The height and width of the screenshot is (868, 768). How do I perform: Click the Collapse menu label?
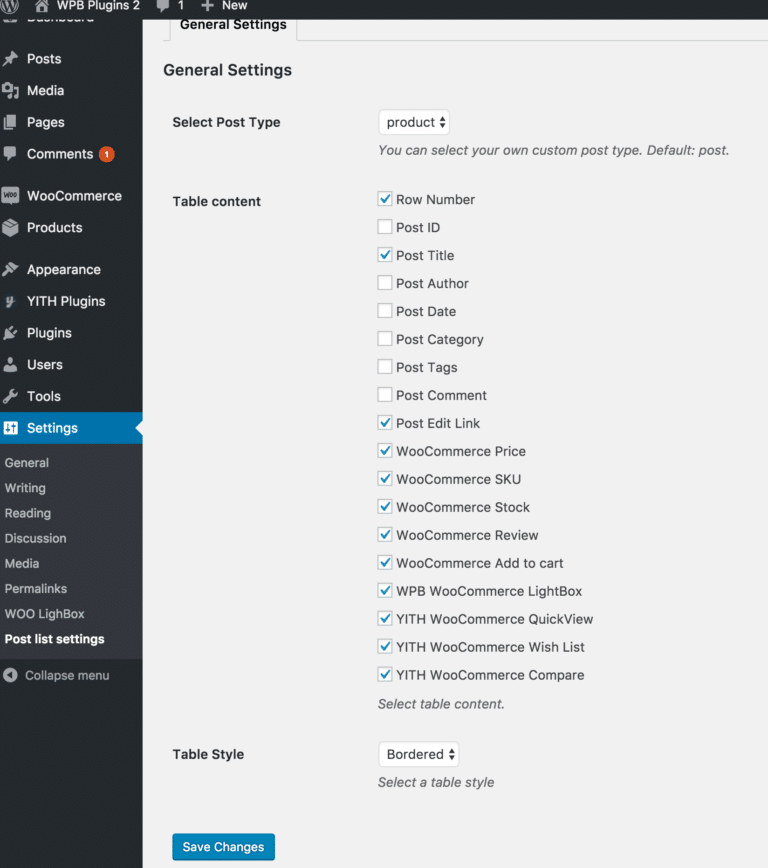[x=67, y=675]
